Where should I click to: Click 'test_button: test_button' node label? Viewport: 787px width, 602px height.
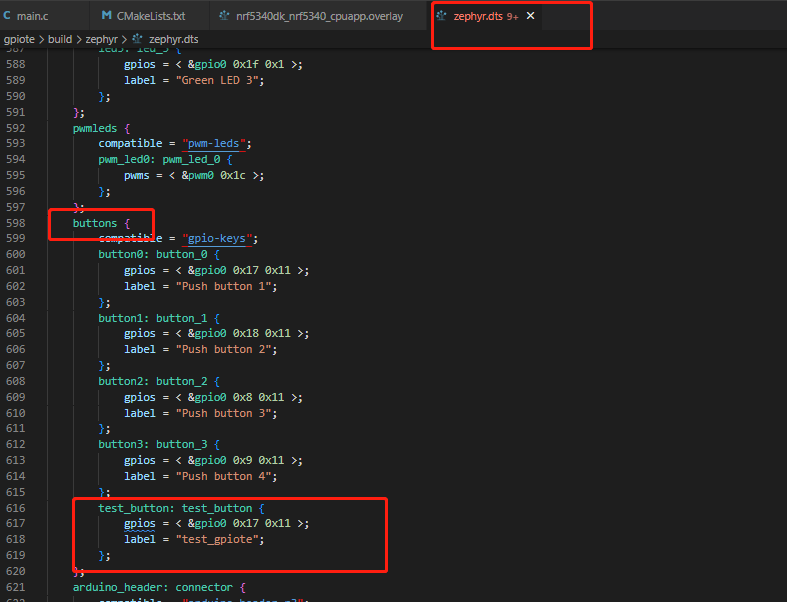click(175, 508)
